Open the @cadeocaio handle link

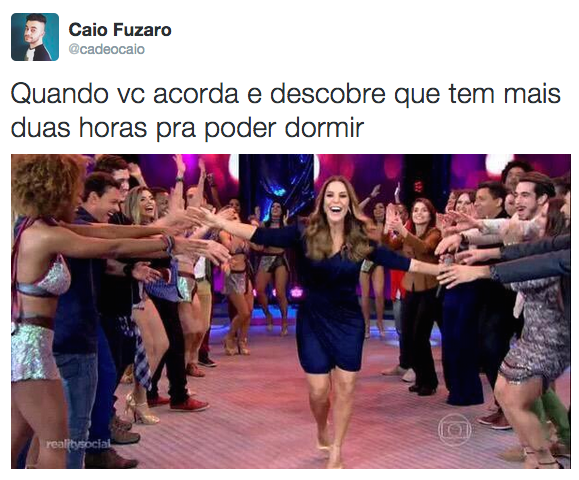click(x=107, y=49)
